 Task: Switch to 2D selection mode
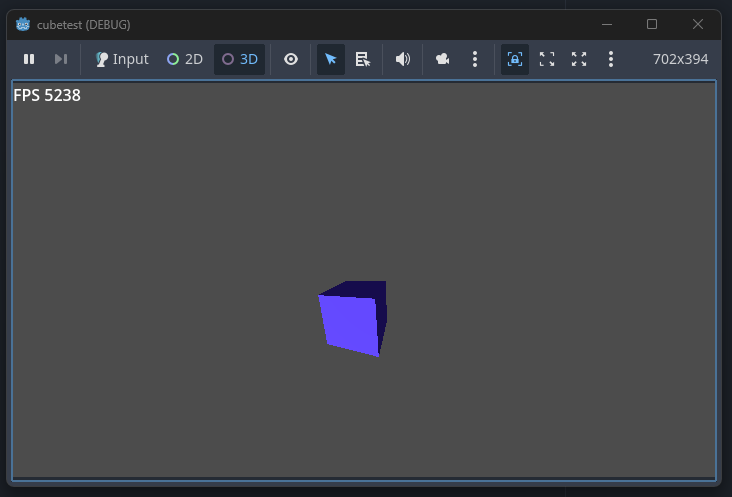(185, 59)
